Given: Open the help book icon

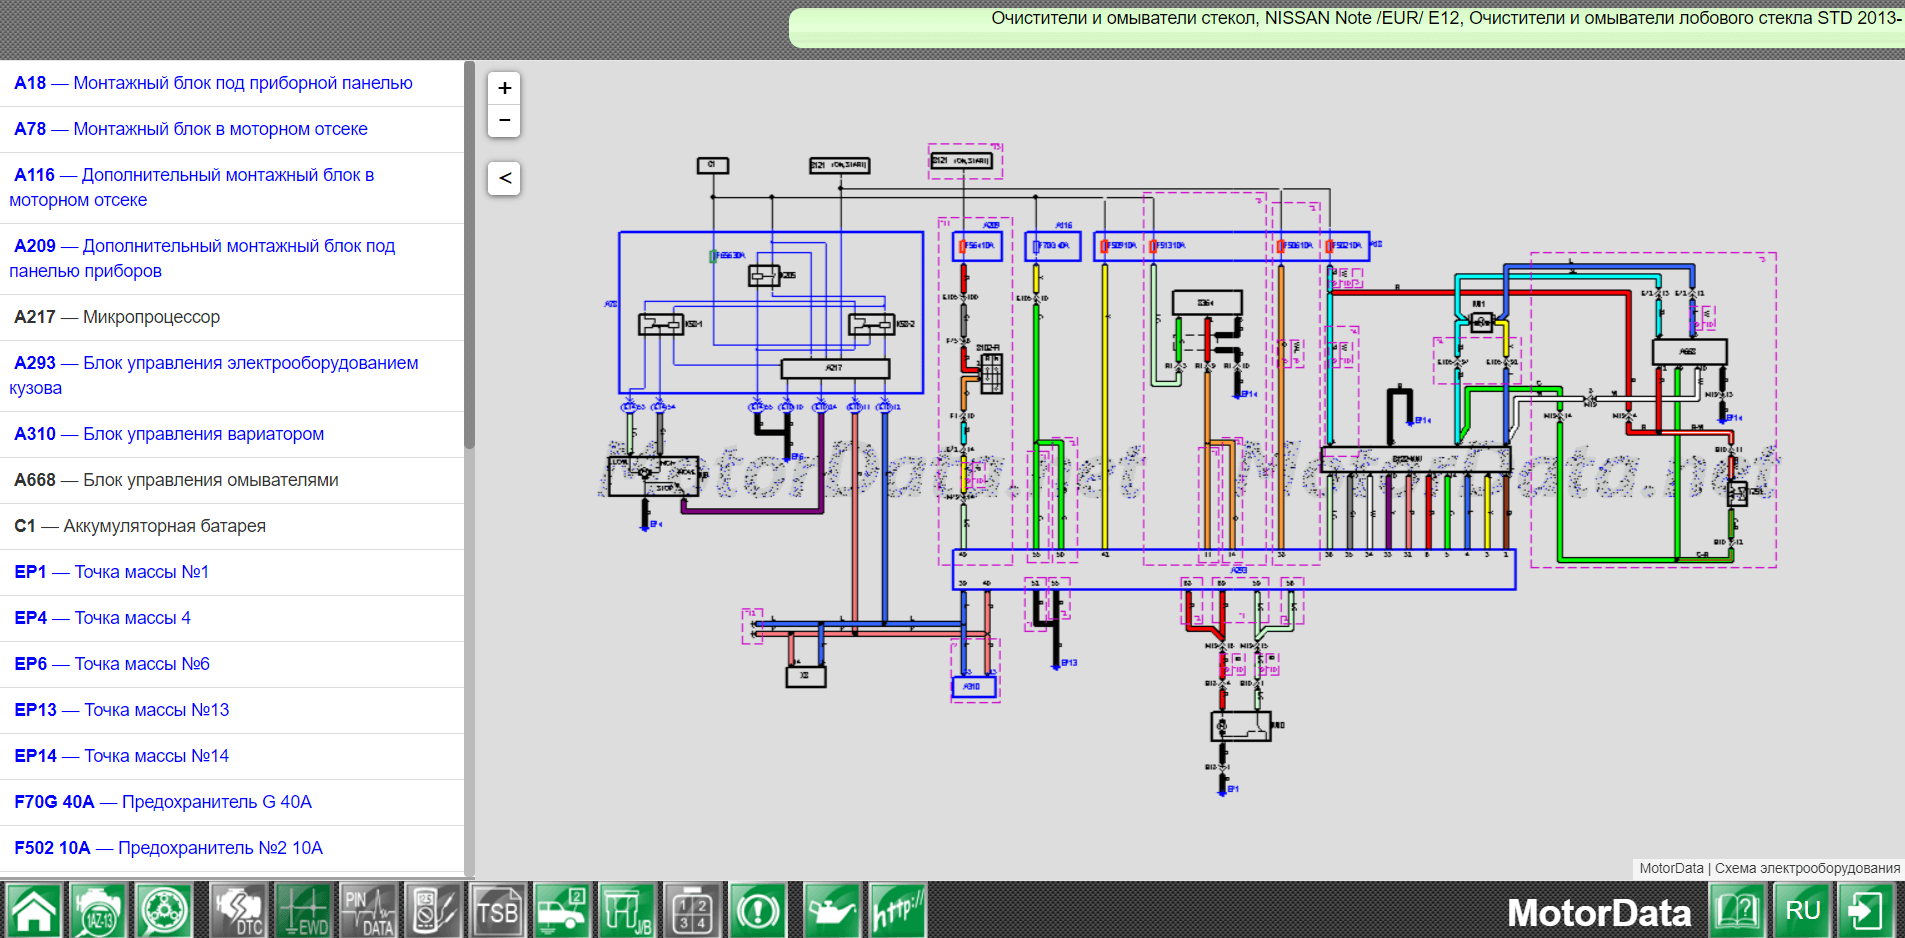Looking at the screenshot, I should pos(1737,911).
